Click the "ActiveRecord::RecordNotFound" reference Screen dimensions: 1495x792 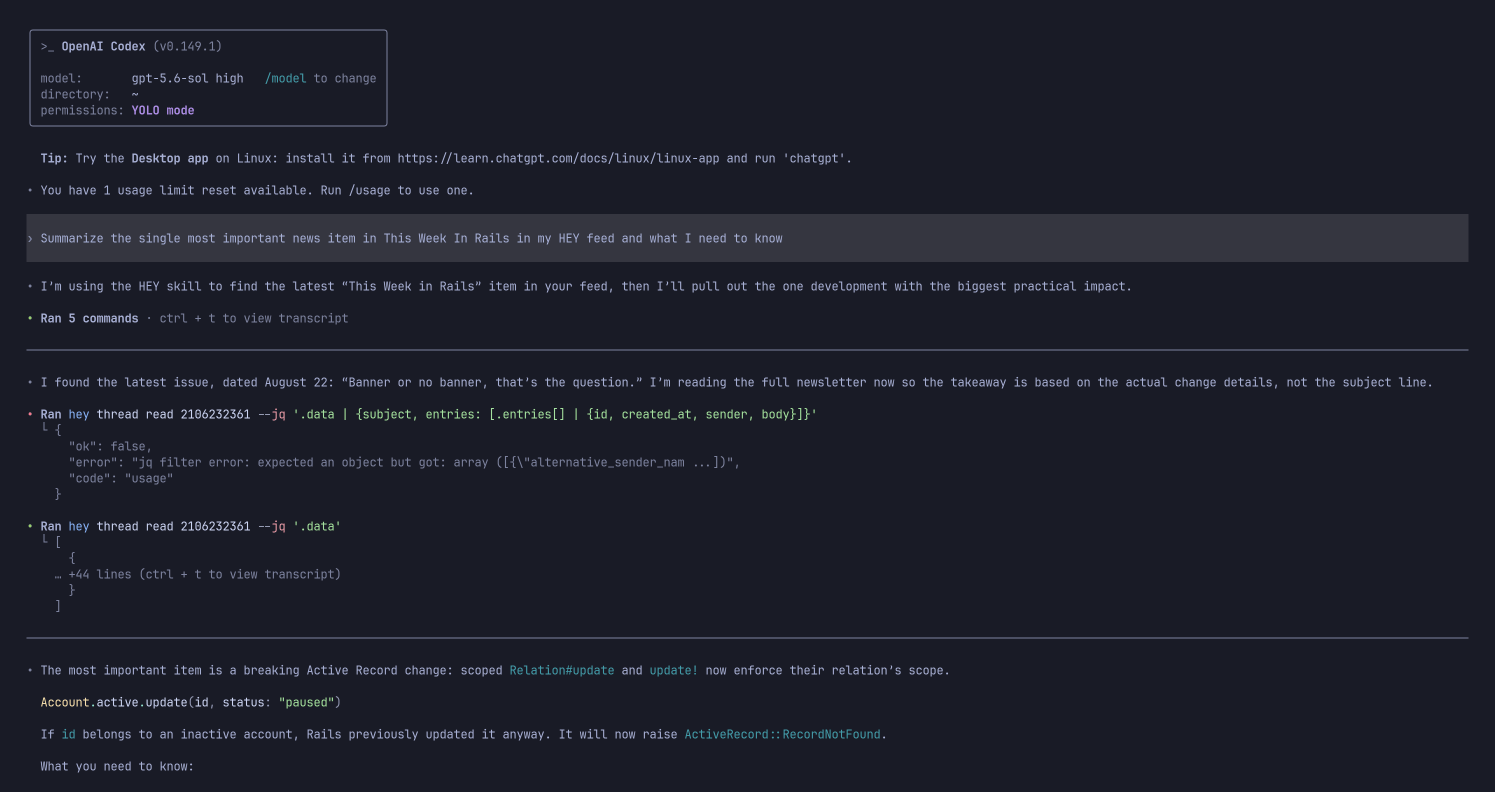(x=783, y=735)
